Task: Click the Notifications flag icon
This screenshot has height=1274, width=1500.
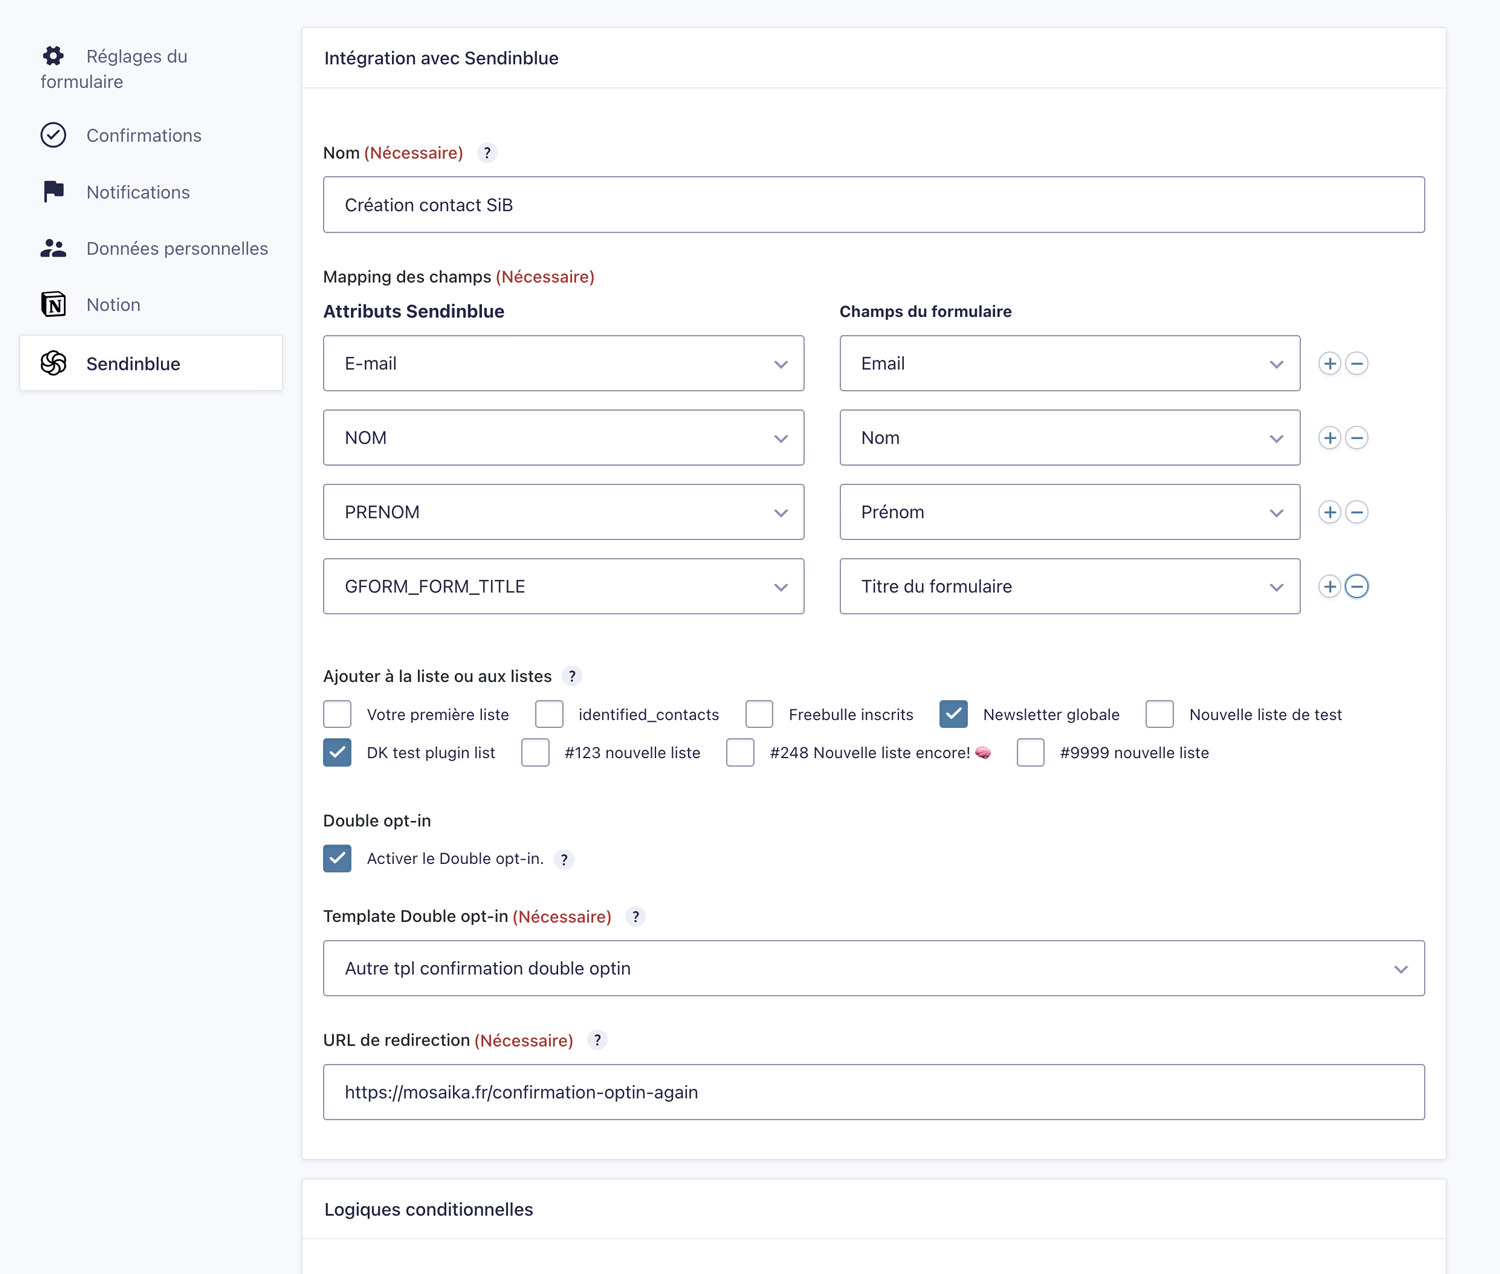Action: click(x=53, y=192)
